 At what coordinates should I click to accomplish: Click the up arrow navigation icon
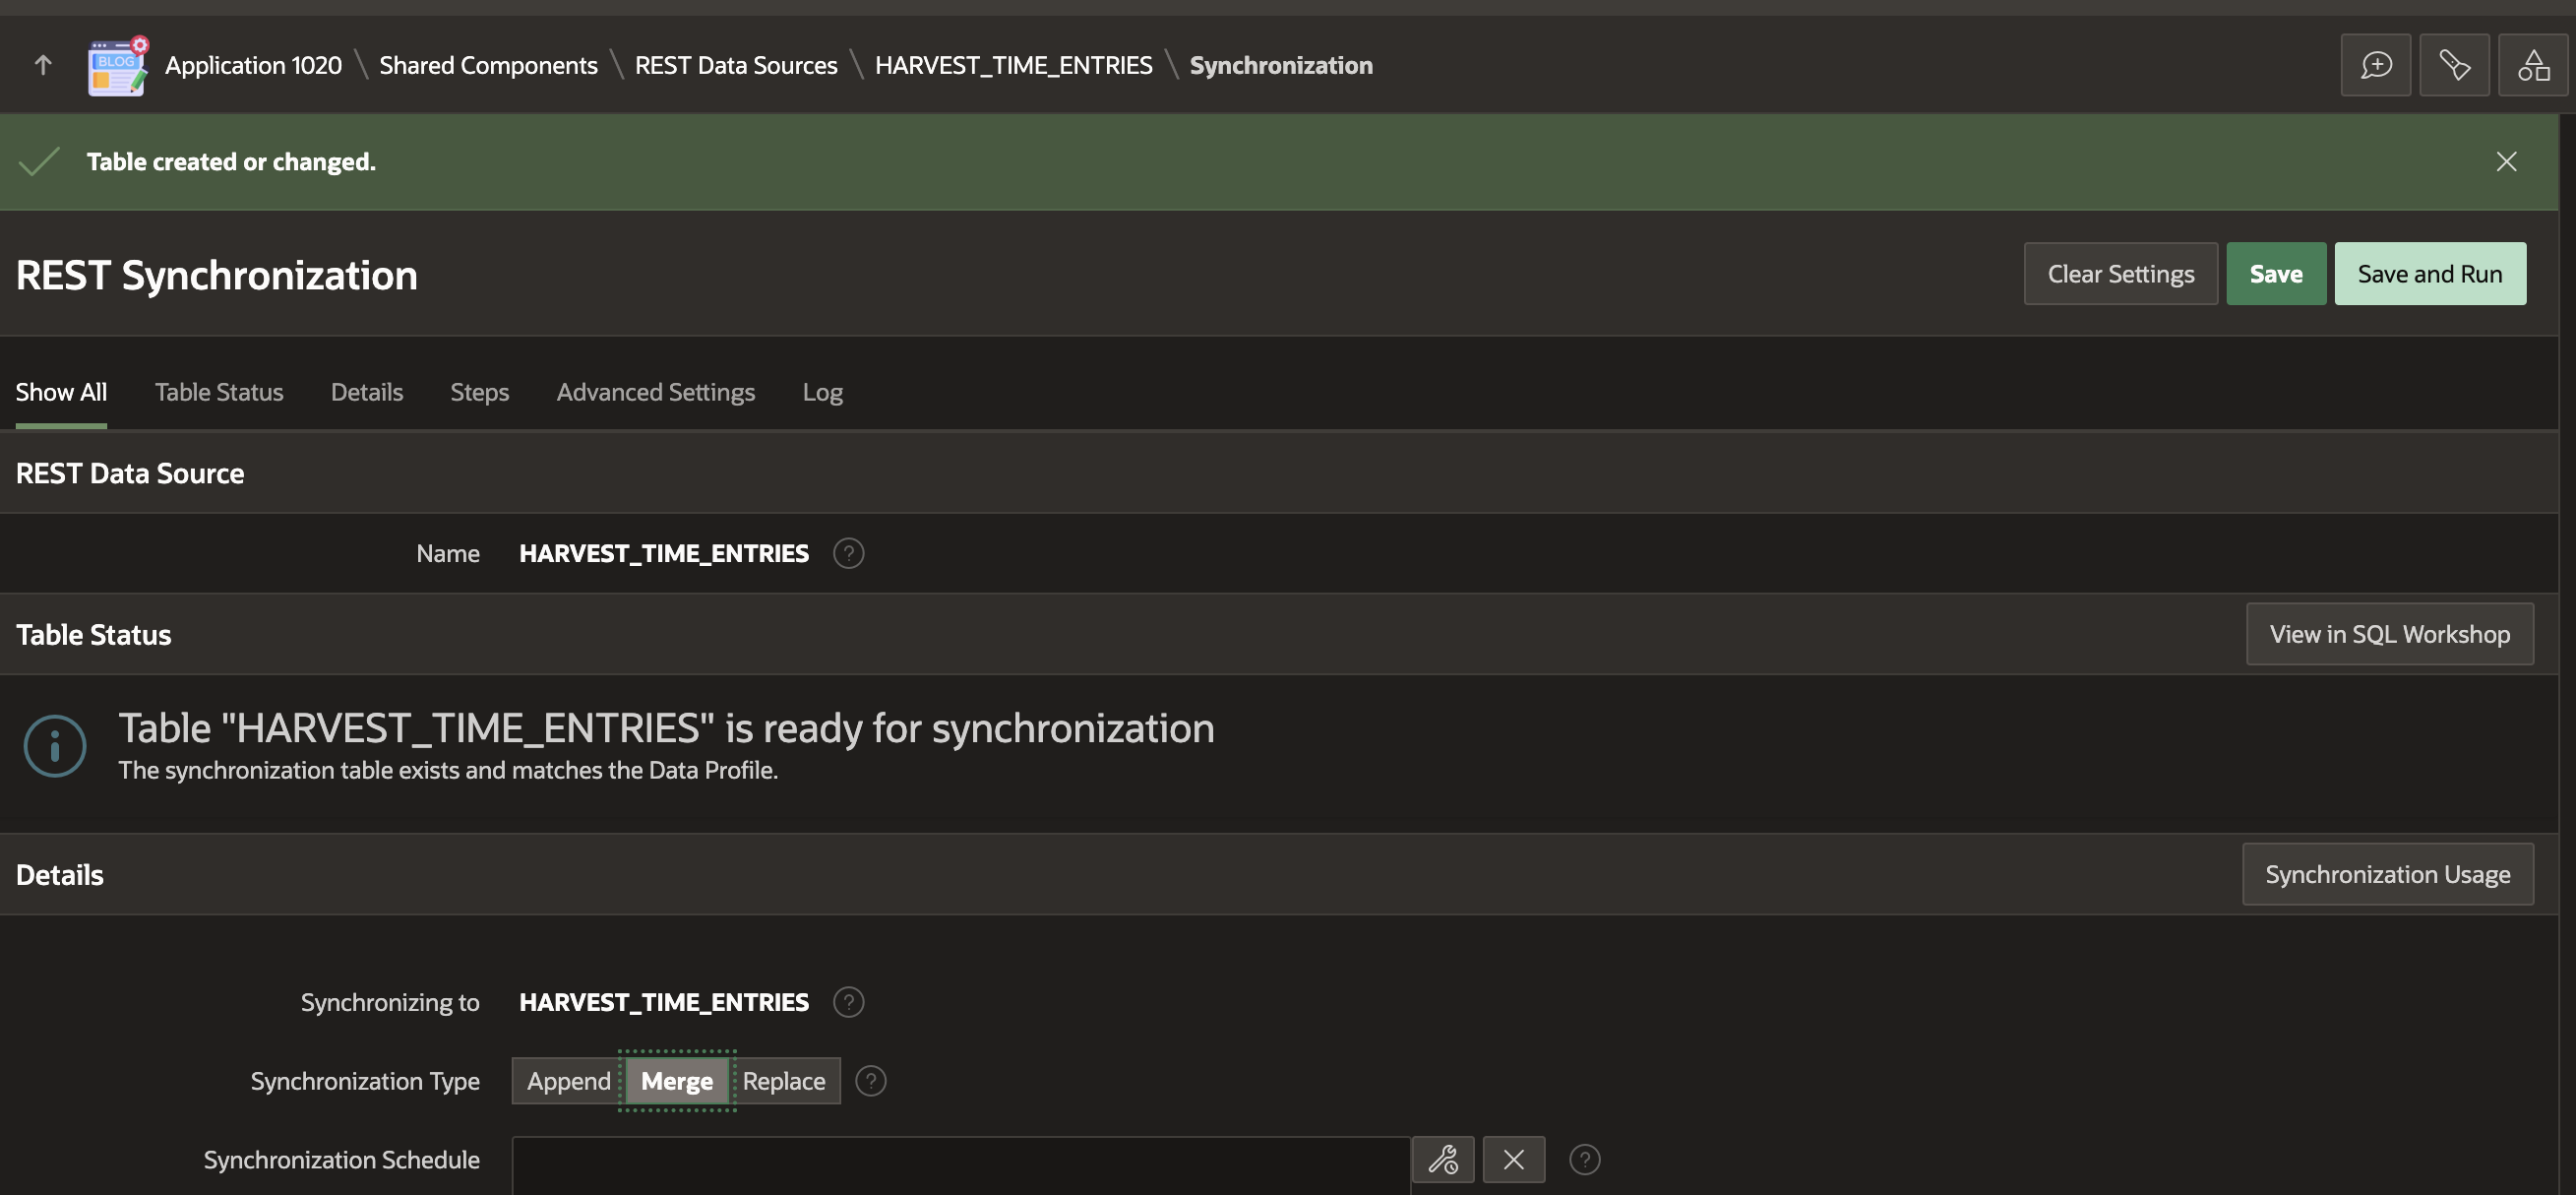[43, 65]
